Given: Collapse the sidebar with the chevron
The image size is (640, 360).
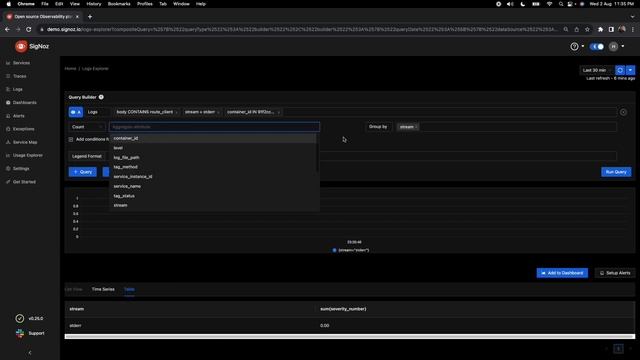Looking at the screenshot, I should click(30, 353).
